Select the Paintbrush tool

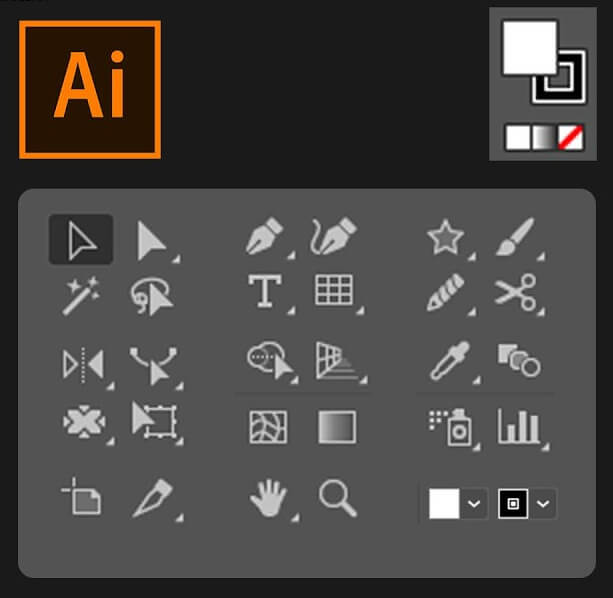click(514, 238)
